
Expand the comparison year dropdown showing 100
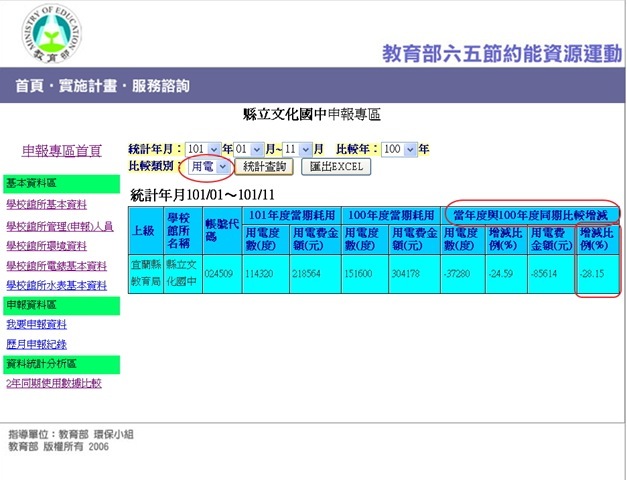click(398, 149)
